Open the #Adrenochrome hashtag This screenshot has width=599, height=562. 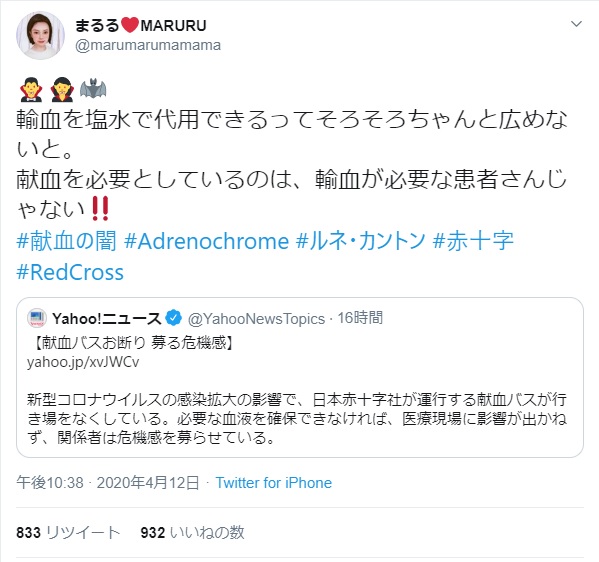tap(206, 241)
